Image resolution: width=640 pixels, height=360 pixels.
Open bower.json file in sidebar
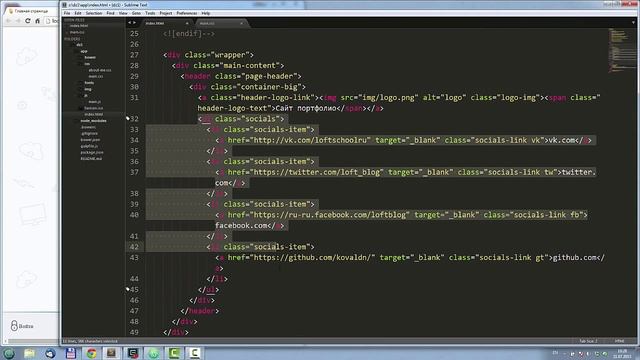(x=90, y=140)
